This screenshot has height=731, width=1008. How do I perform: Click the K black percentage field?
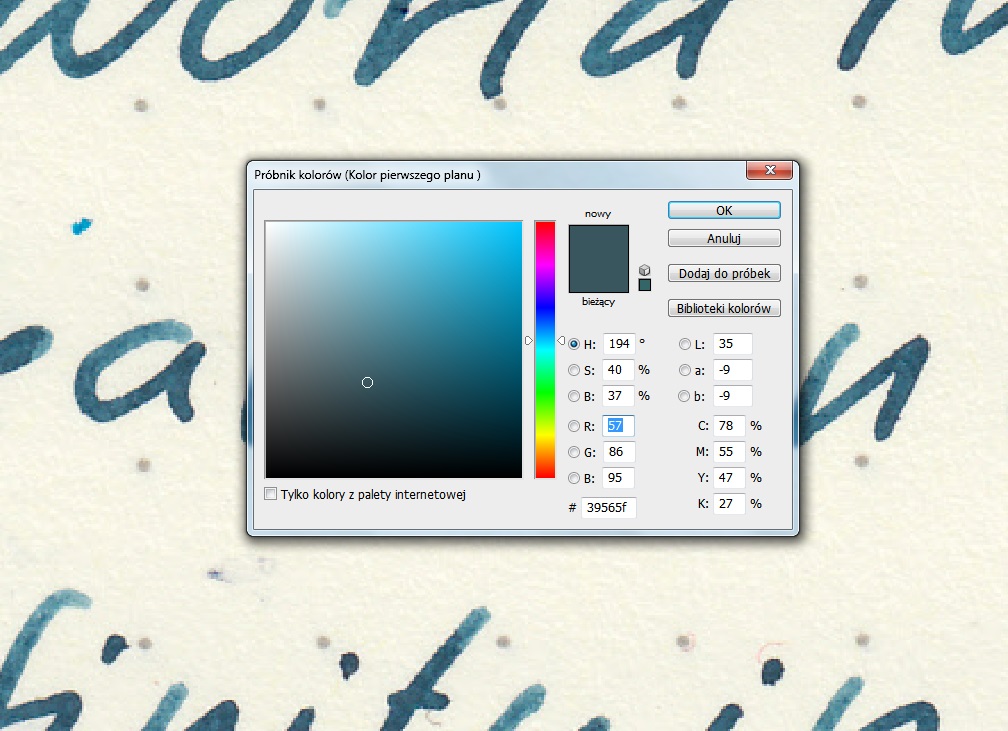tap(729, 504)
